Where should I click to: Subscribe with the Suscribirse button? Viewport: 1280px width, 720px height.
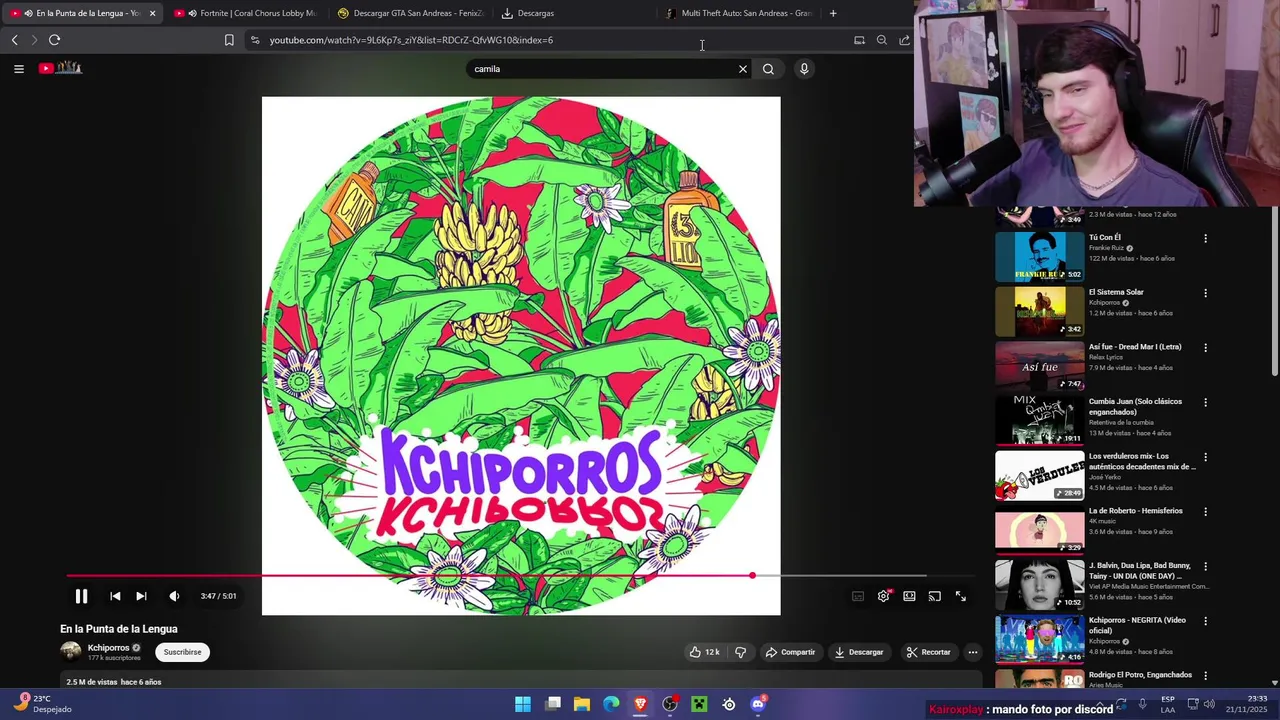pyautogui.click(x=182, y=652)
